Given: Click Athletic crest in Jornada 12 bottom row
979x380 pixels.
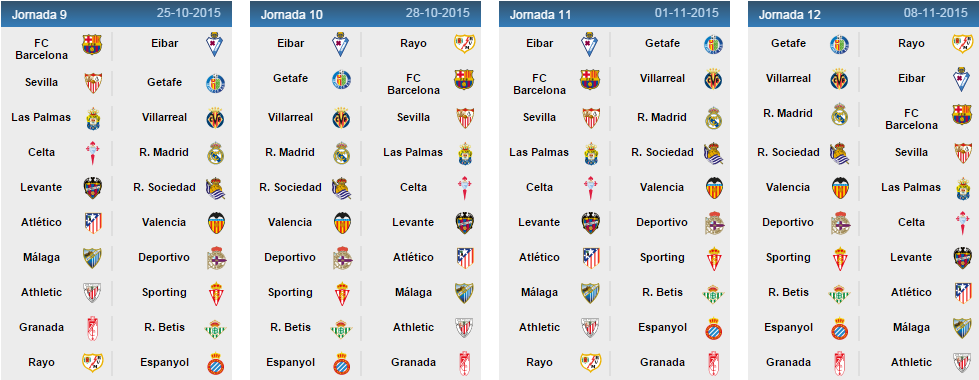Looking at the screenshot, I should point(962,363).
